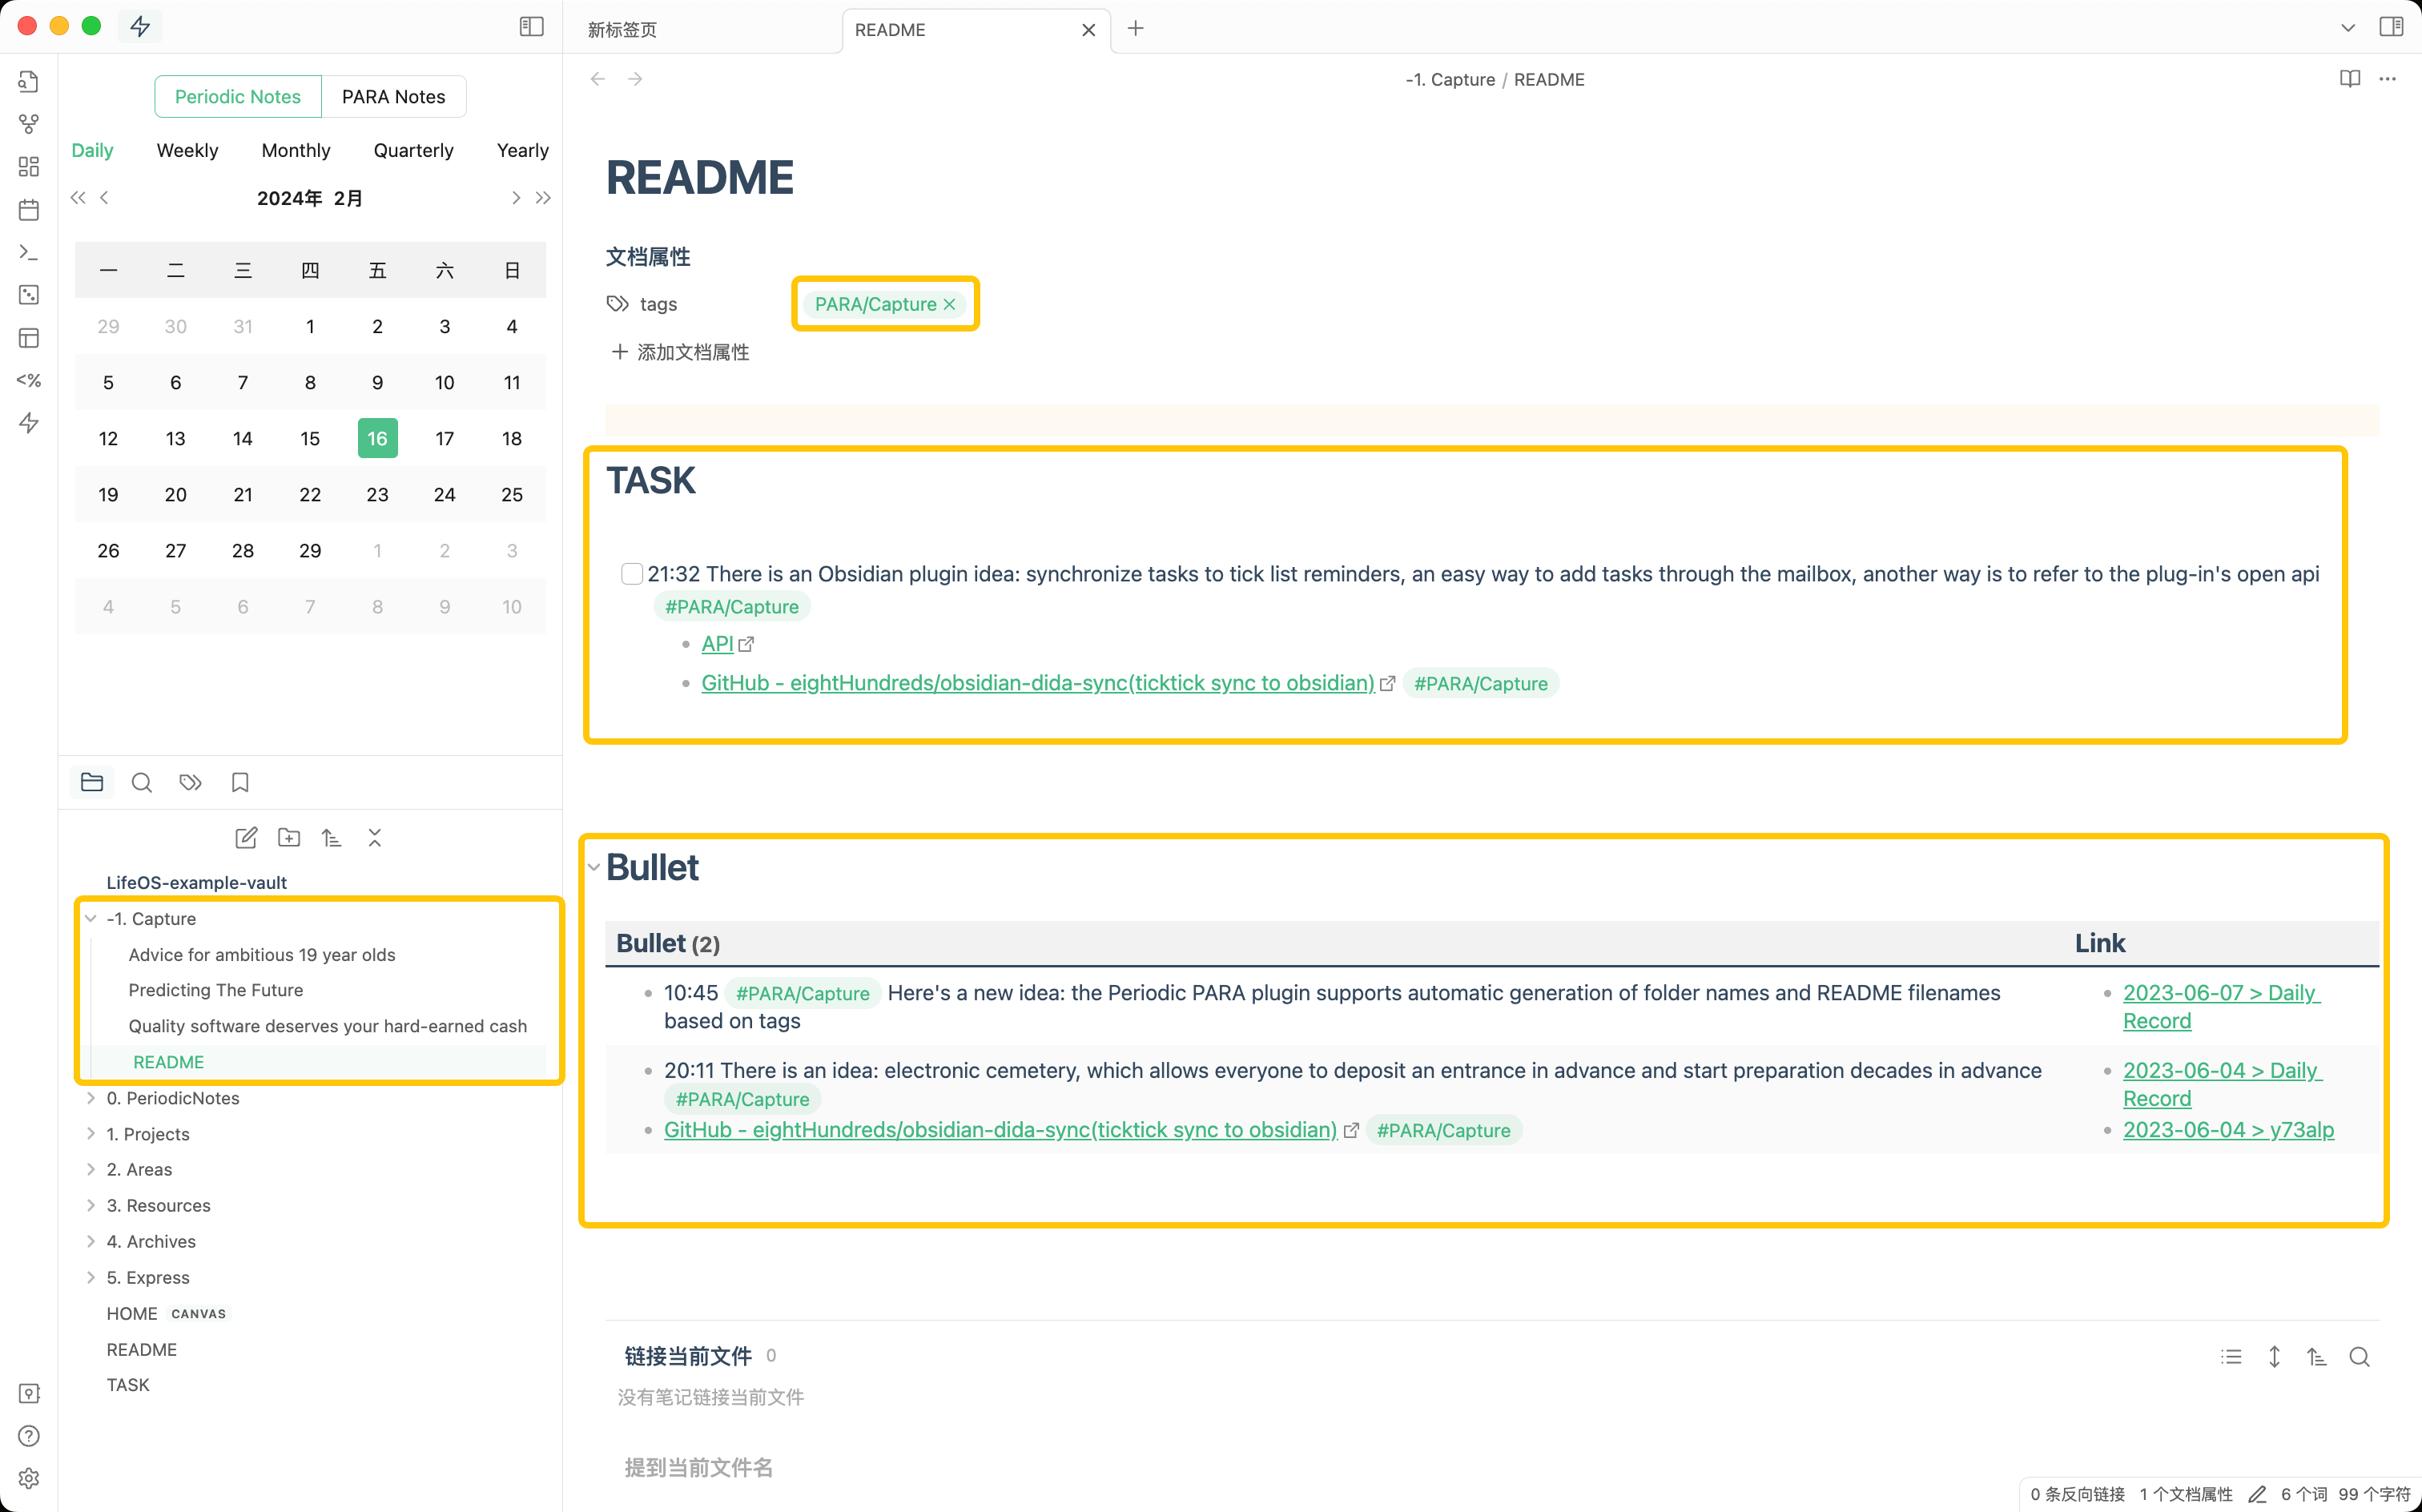Expand the 1. Projects folder

(91, 1134)
